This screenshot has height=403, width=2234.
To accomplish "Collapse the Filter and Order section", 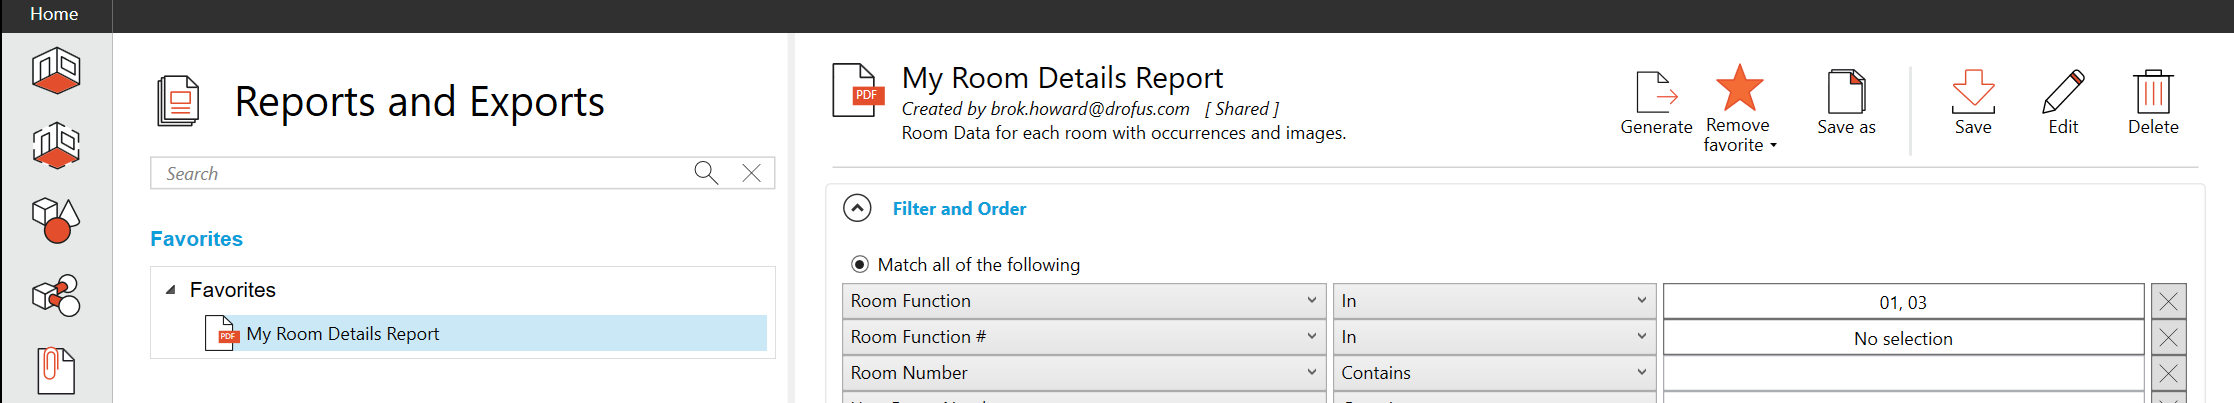I will click(x=857, y=208).
